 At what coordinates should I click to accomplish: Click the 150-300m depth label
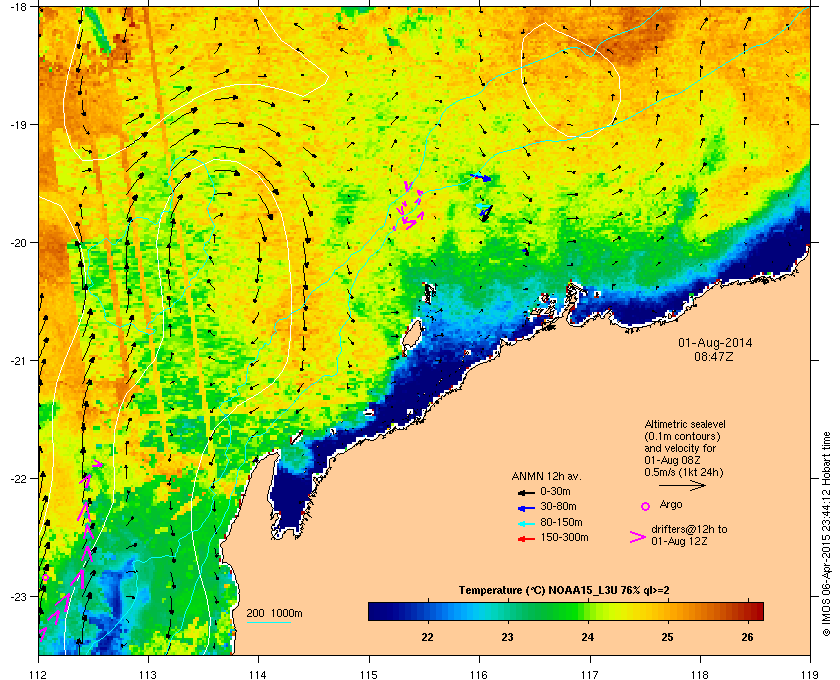564,537
